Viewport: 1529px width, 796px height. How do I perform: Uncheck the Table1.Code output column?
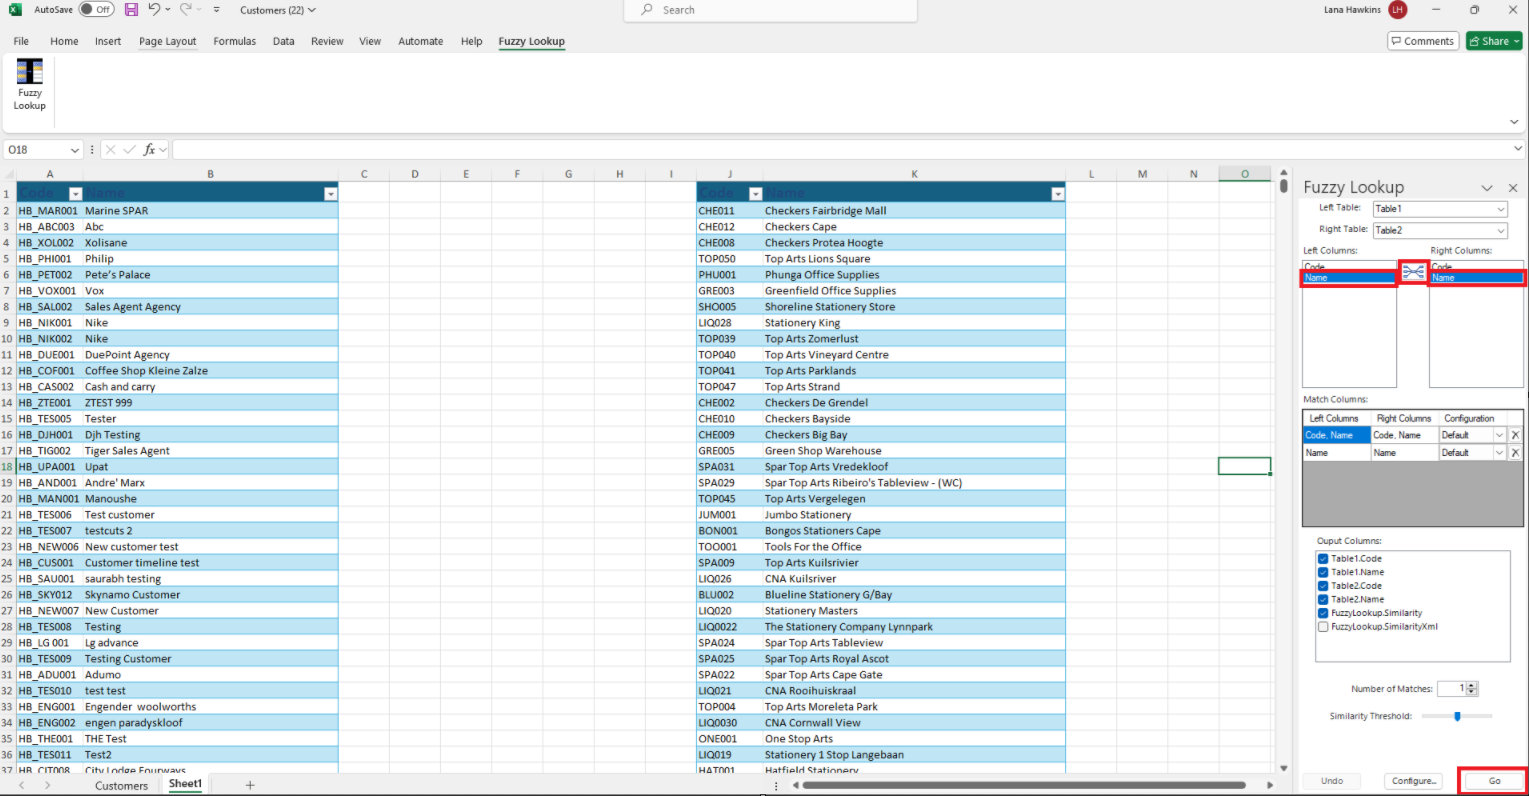coord(1323,559)
